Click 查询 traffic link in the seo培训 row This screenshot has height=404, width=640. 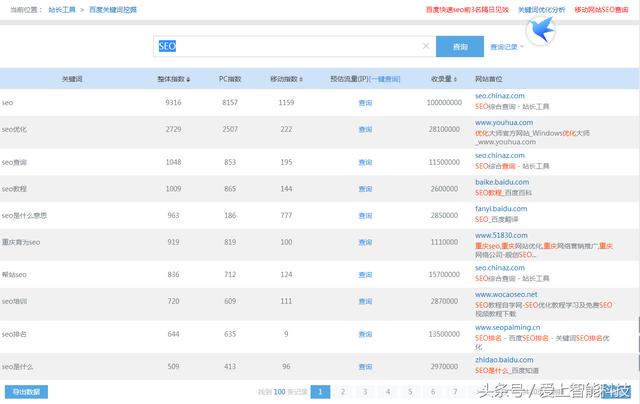[365, 301]
